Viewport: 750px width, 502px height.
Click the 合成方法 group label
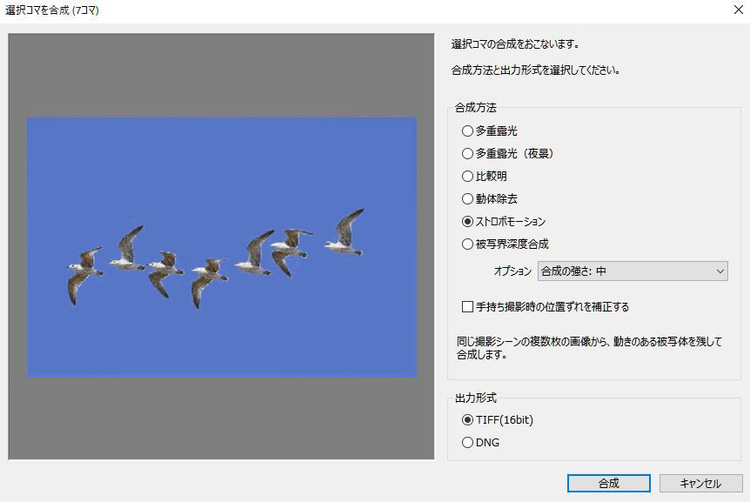click(x=477, y=107)
